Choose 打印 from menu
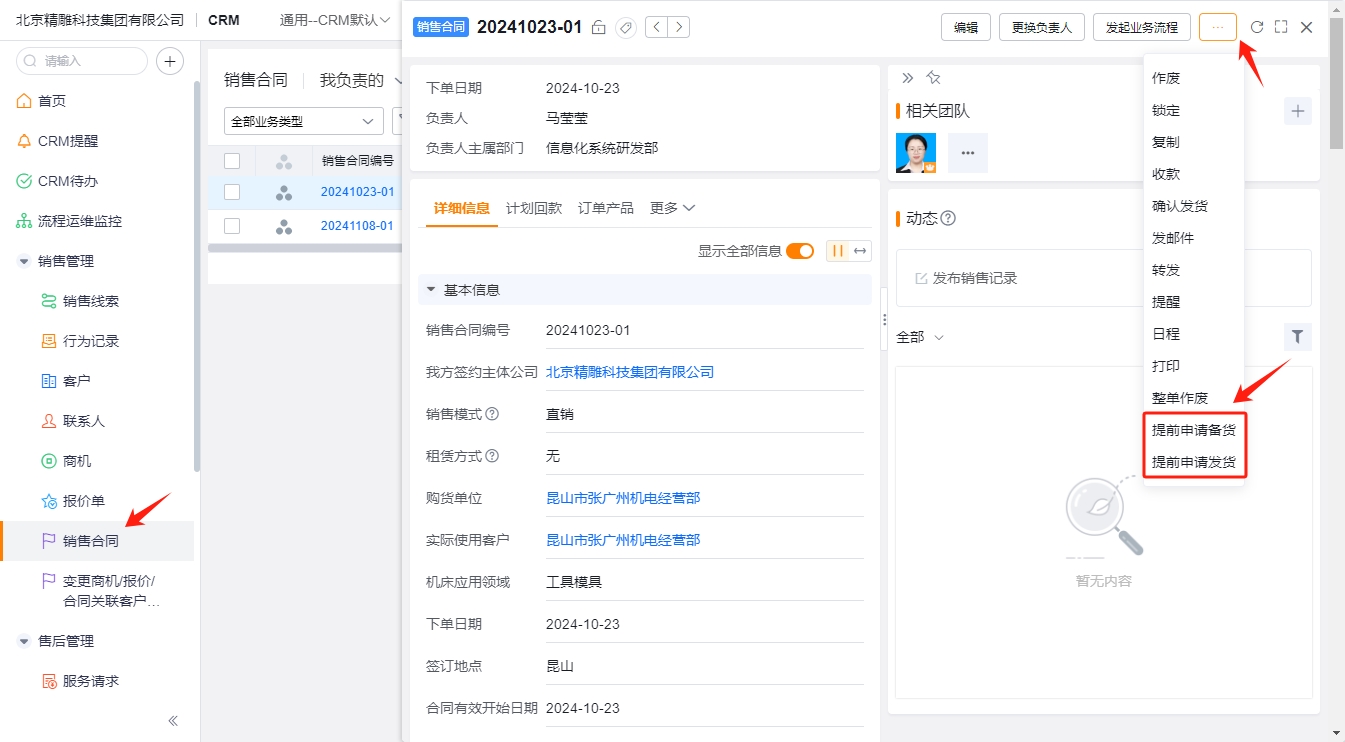The width and height of the screenshot is (1345, 742). click(1194, 366)
